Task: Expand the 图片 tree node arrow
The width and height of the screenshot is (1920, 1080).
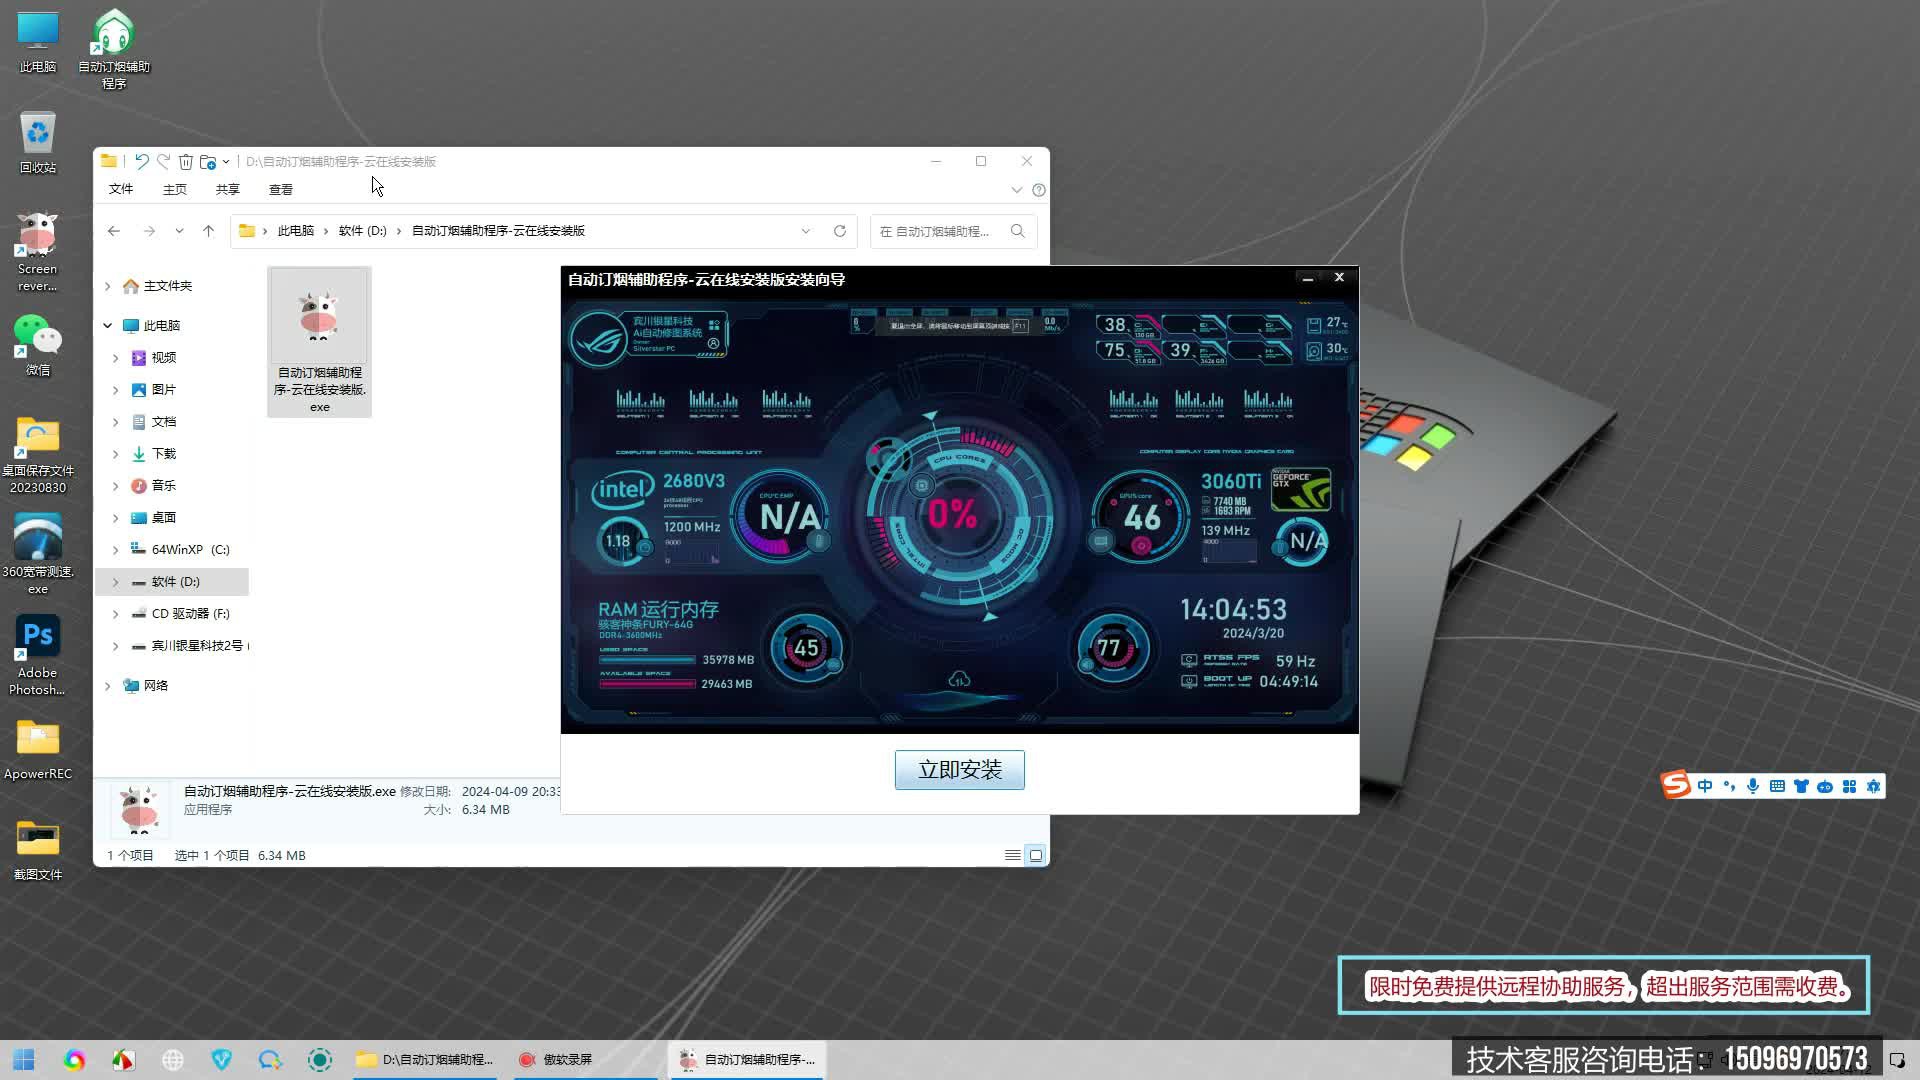Action: pyautogui.click(x=115, y=390)
